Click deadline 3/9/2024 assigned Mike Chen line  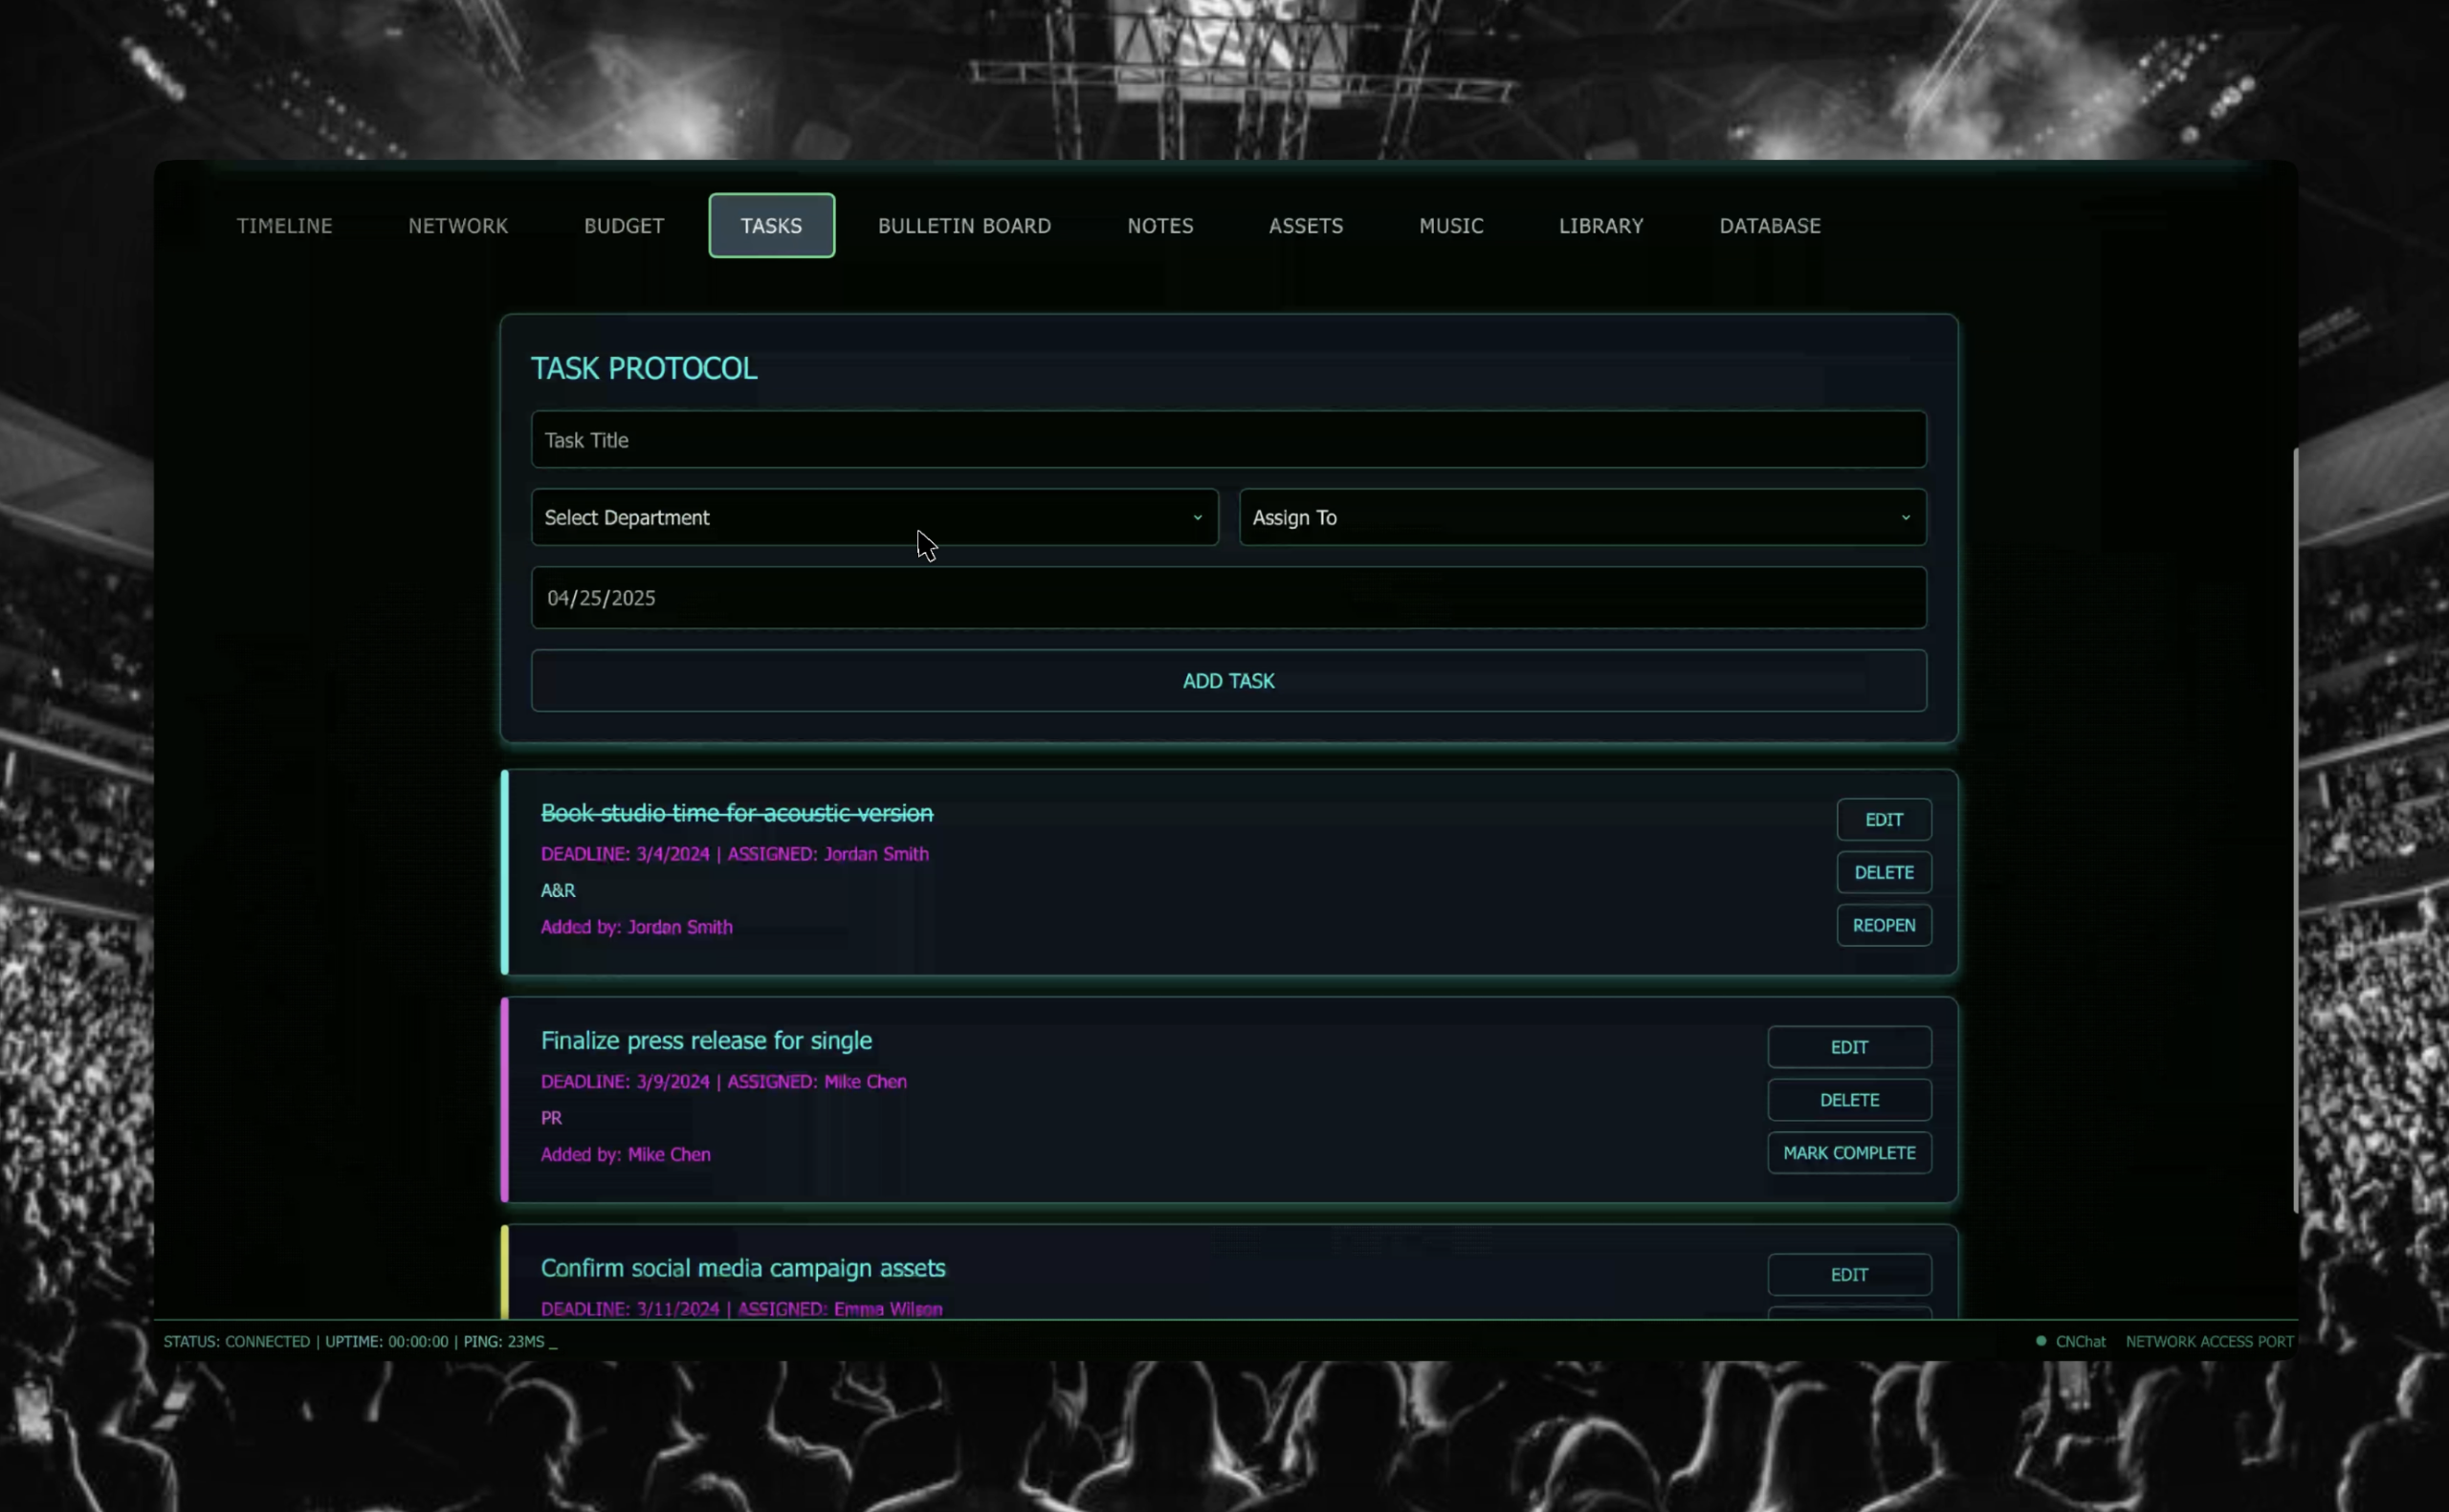[723, 1081]
